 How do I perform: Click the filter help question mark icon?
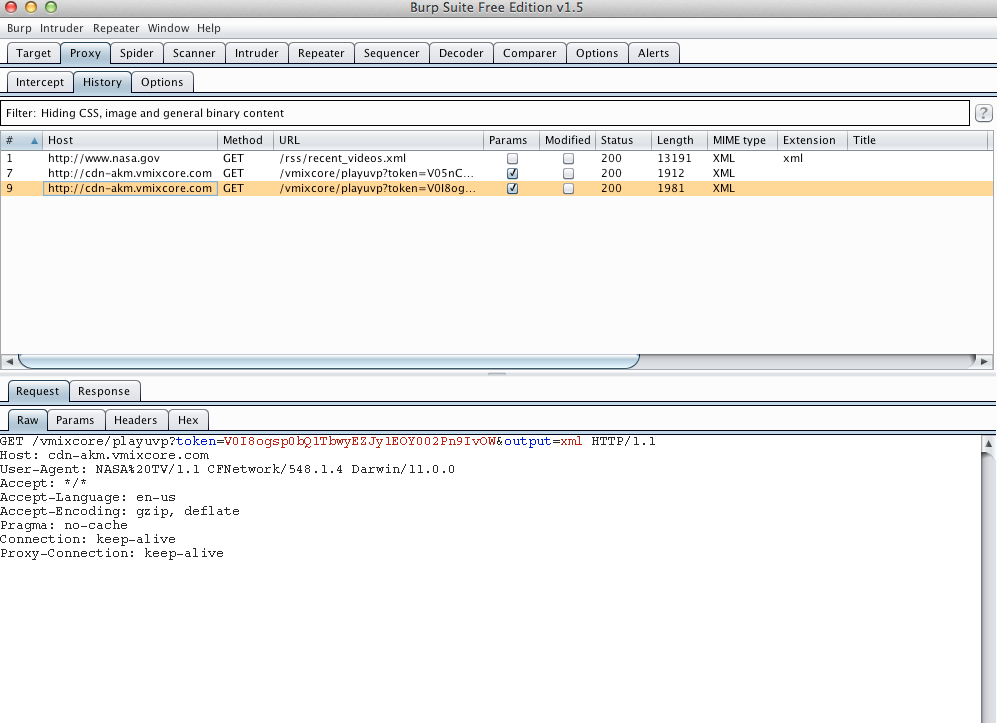[x=983, y=113]
